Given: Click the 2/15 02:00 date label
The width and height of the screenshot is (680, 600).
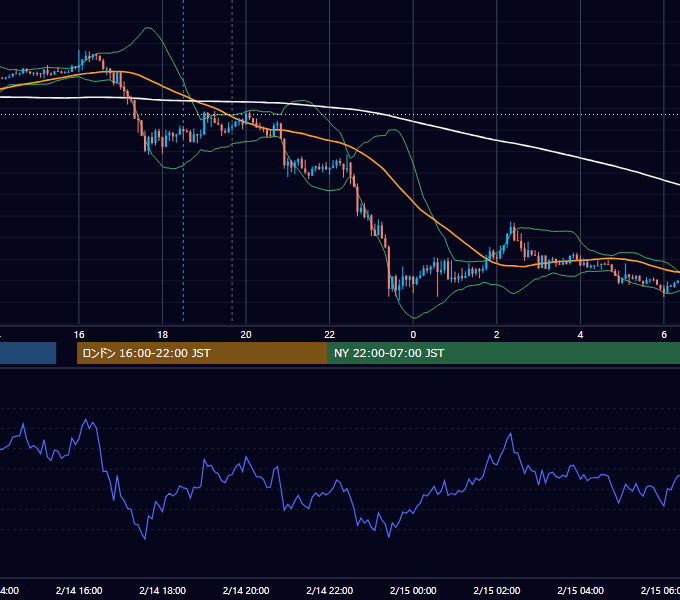Looking at the screenshot, I should (497, 590).
